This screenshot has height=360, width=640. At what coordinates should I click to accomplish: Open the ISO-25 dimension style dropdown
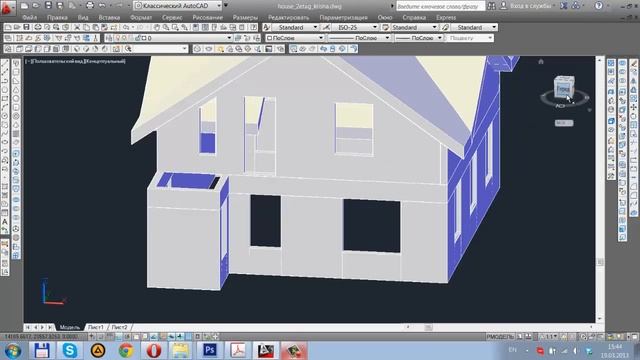[355, 27]
